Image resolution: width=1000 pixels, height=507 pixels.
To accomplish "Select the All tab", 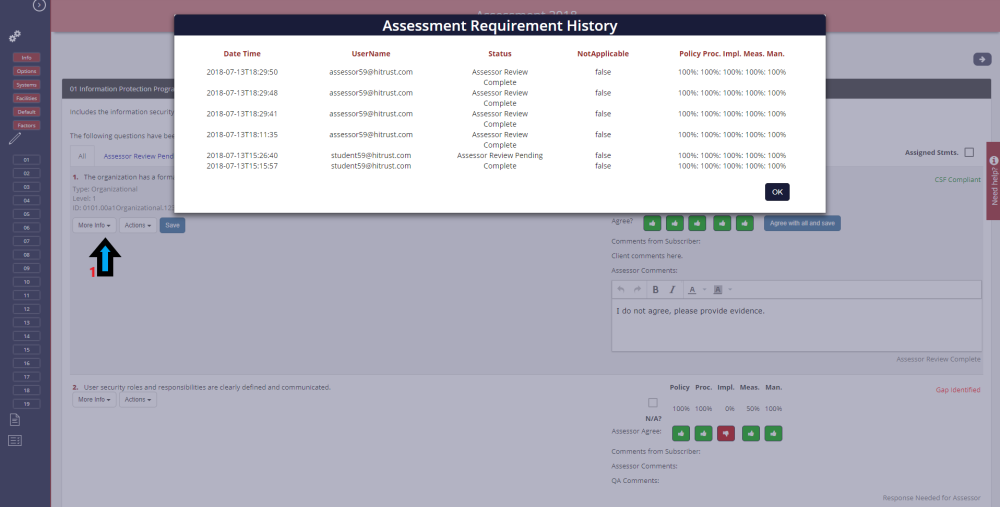I will tap(82, 156).
